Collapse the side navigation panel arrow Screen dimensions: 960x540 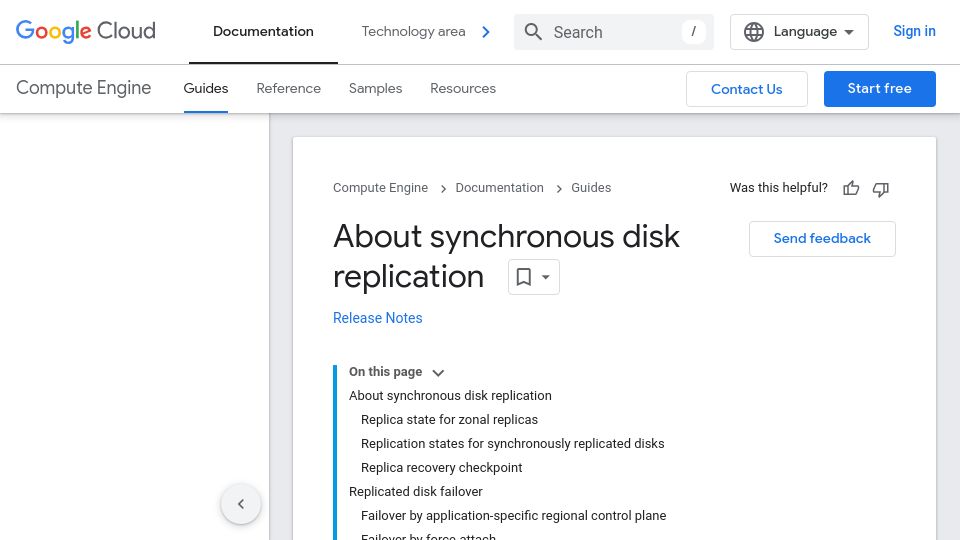point(241,504)
